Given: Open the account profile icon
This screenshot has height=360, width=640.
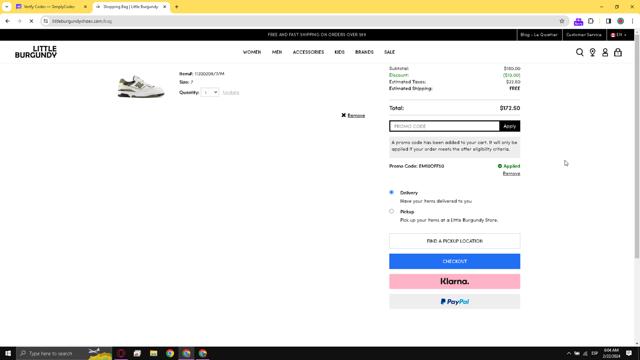Looking at the screenshot, I should [605, 52].
